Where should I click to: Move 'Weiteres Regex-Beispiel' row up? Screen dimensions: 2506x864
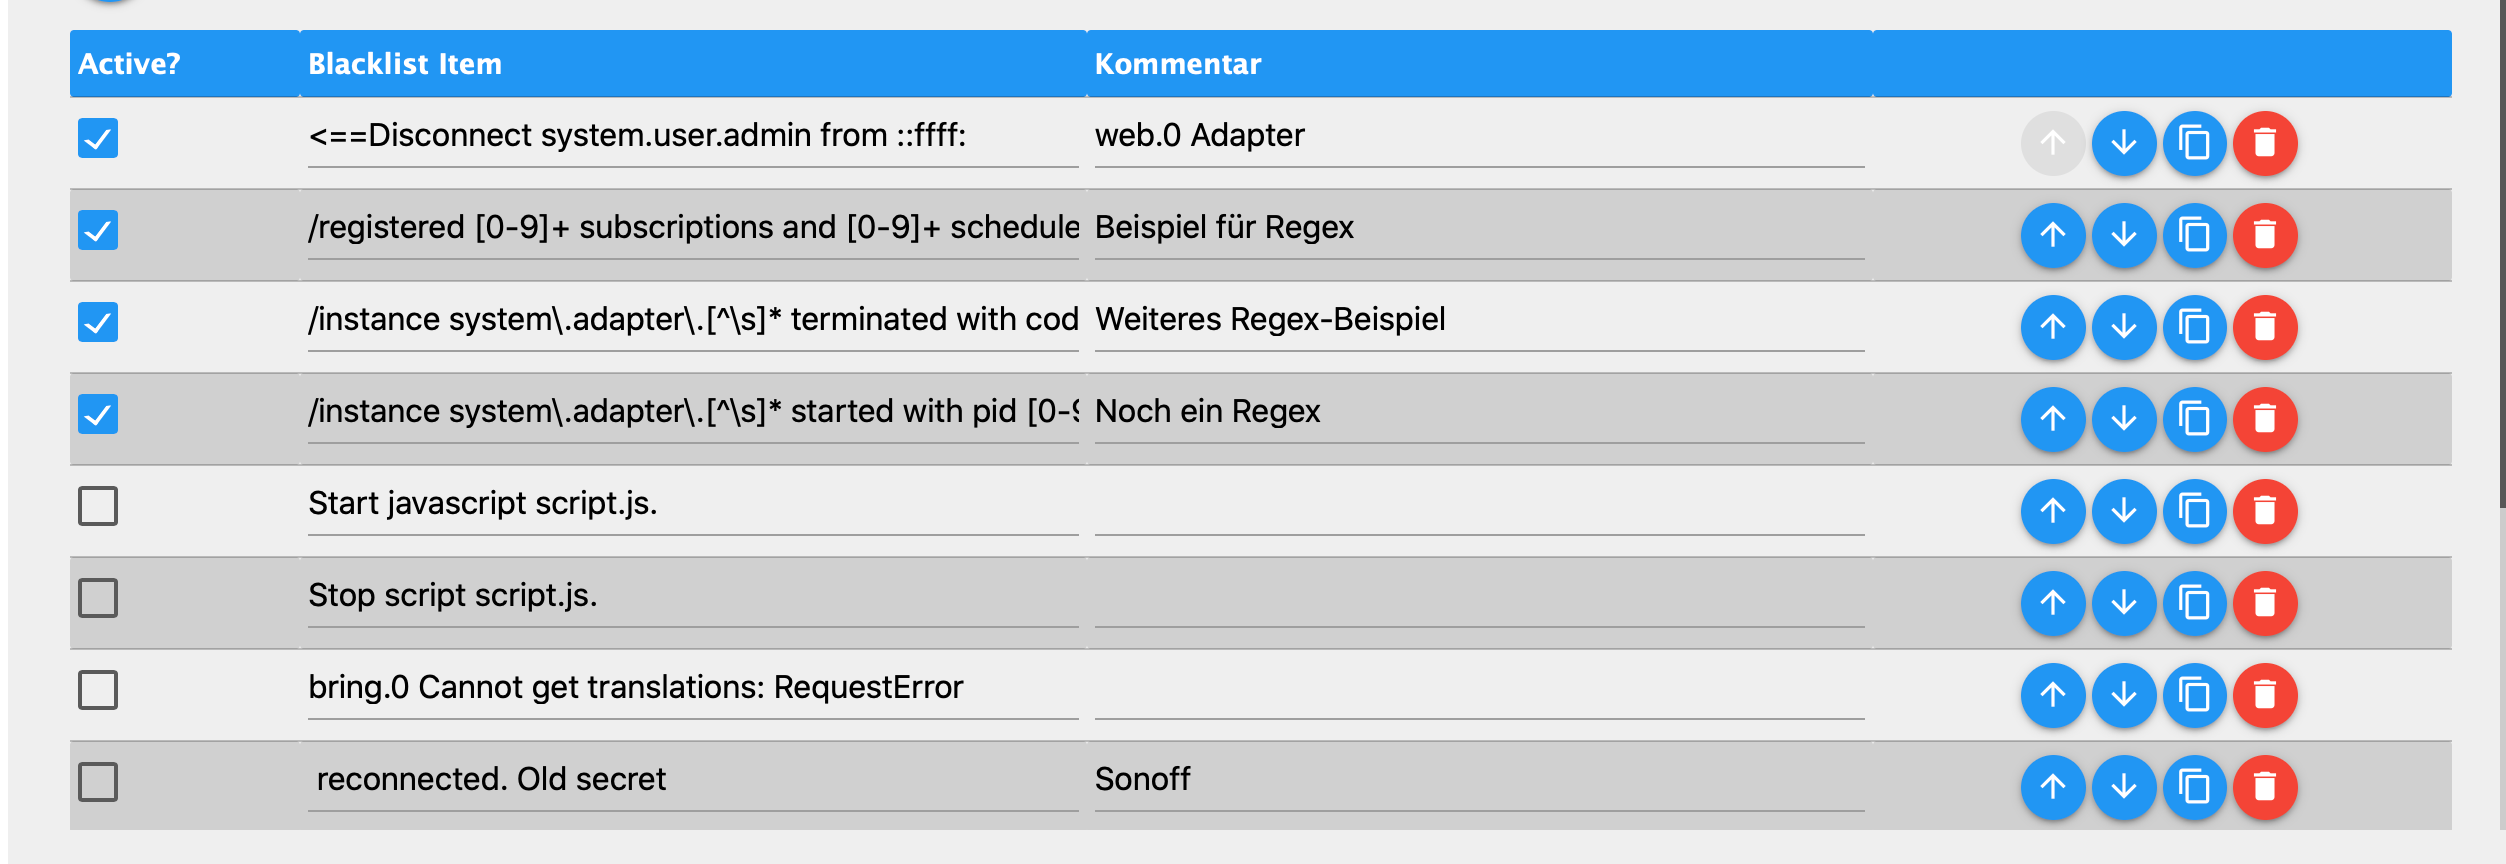2052,327
